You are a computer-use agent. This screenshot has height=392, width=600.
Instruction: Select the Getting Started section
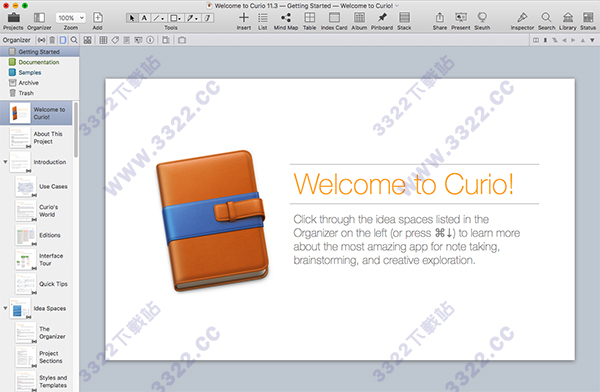[x=39, y=52]
